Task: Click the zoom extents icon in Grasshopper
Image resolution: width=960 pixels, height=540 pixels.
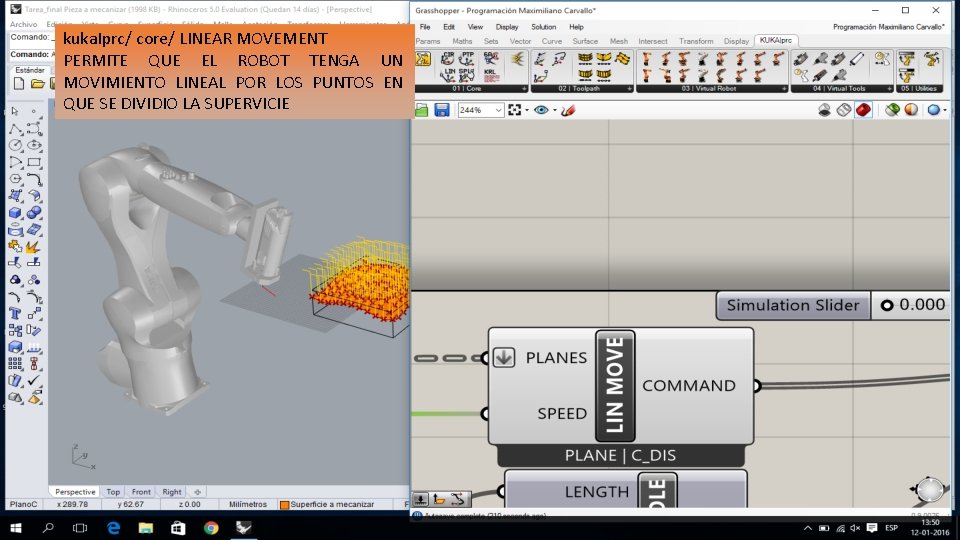Action: tap(514, 110)
